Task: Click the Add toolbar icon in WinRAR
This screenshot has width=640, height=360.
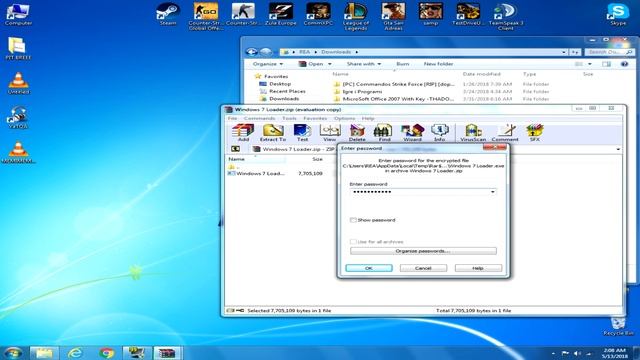Action: tap(243, 133)
